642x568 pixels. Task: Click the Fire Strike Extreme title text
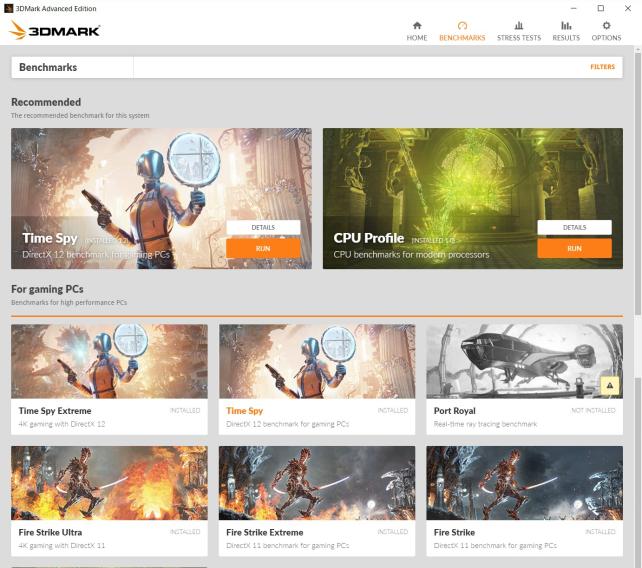264,532
